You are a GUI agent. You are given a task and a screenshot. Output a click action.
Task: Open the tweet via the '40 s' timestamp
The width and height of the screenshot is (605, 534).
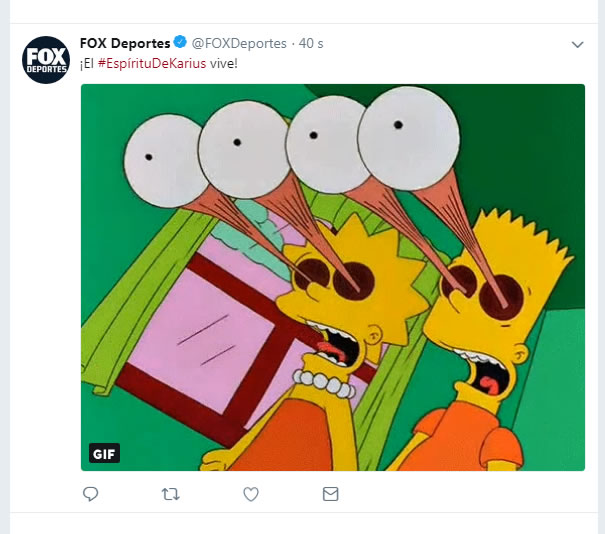(310, 44)
